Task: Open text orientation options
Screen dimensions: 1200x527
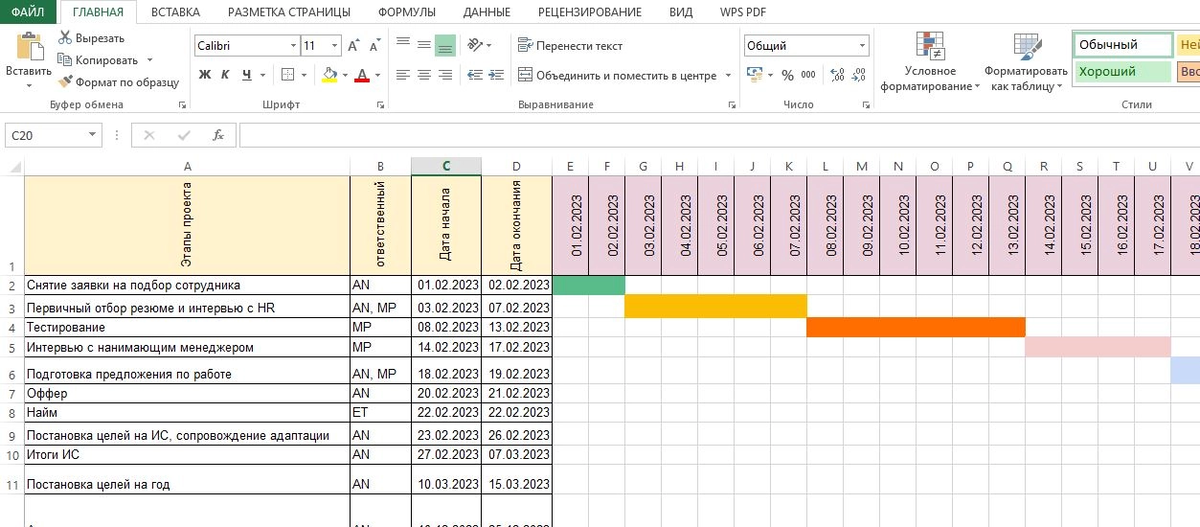Action: (x=478, y=44)
